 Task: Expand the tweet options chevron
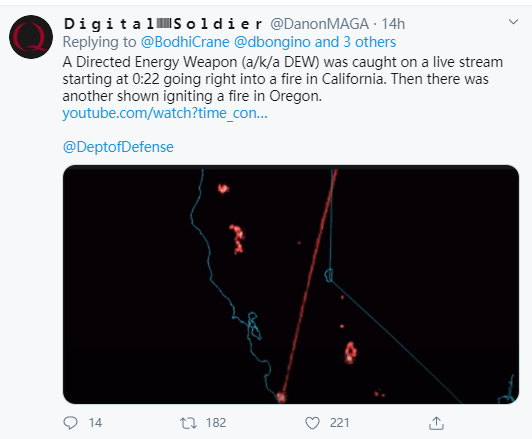tap(513, 22)
